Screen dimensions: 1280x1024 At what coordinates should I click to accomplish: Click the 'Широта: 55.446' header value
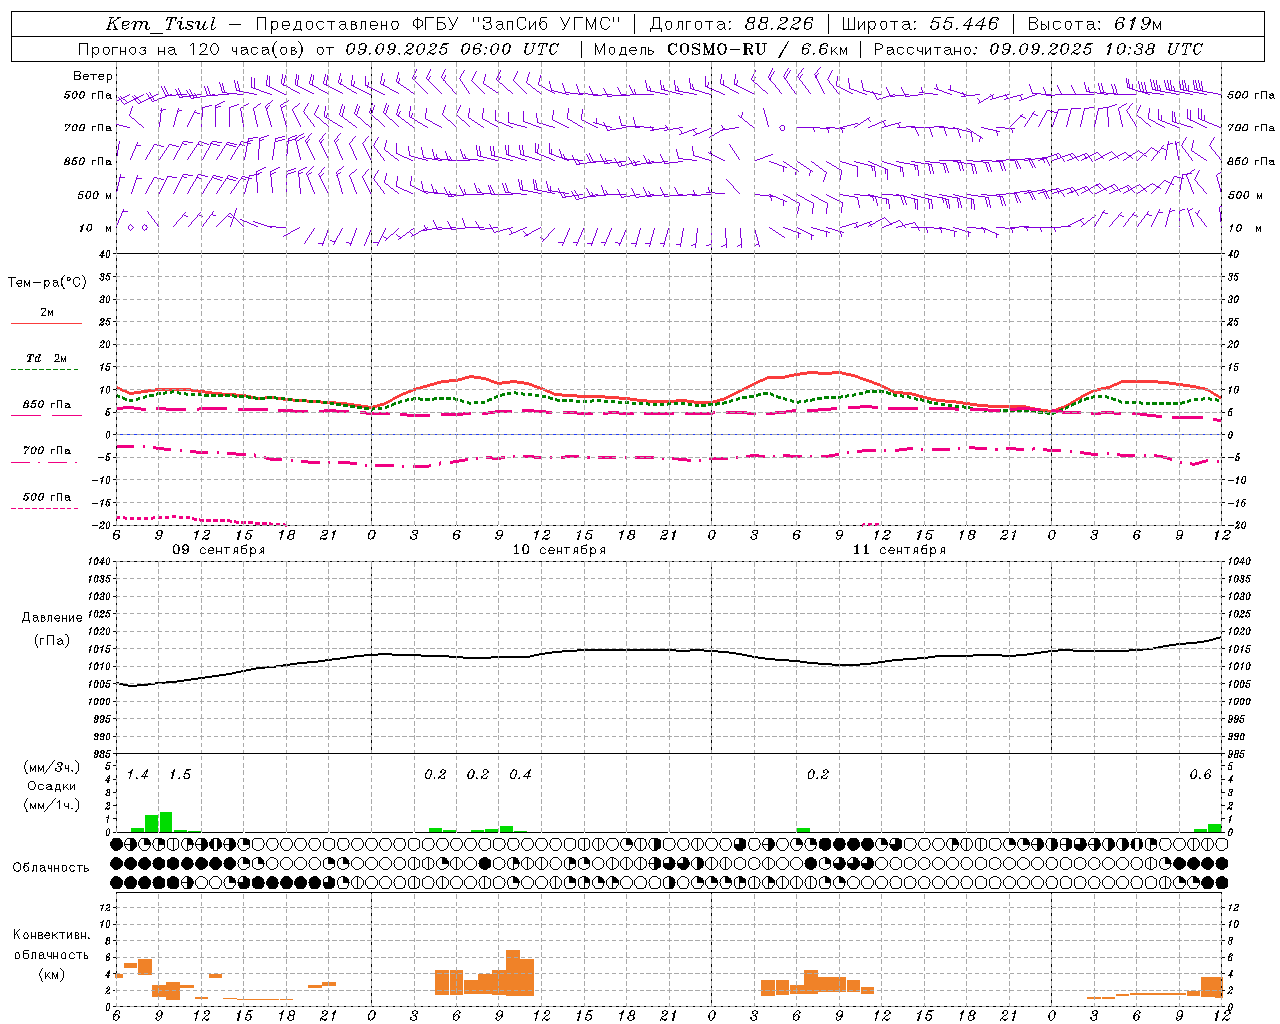pos(920,24)
